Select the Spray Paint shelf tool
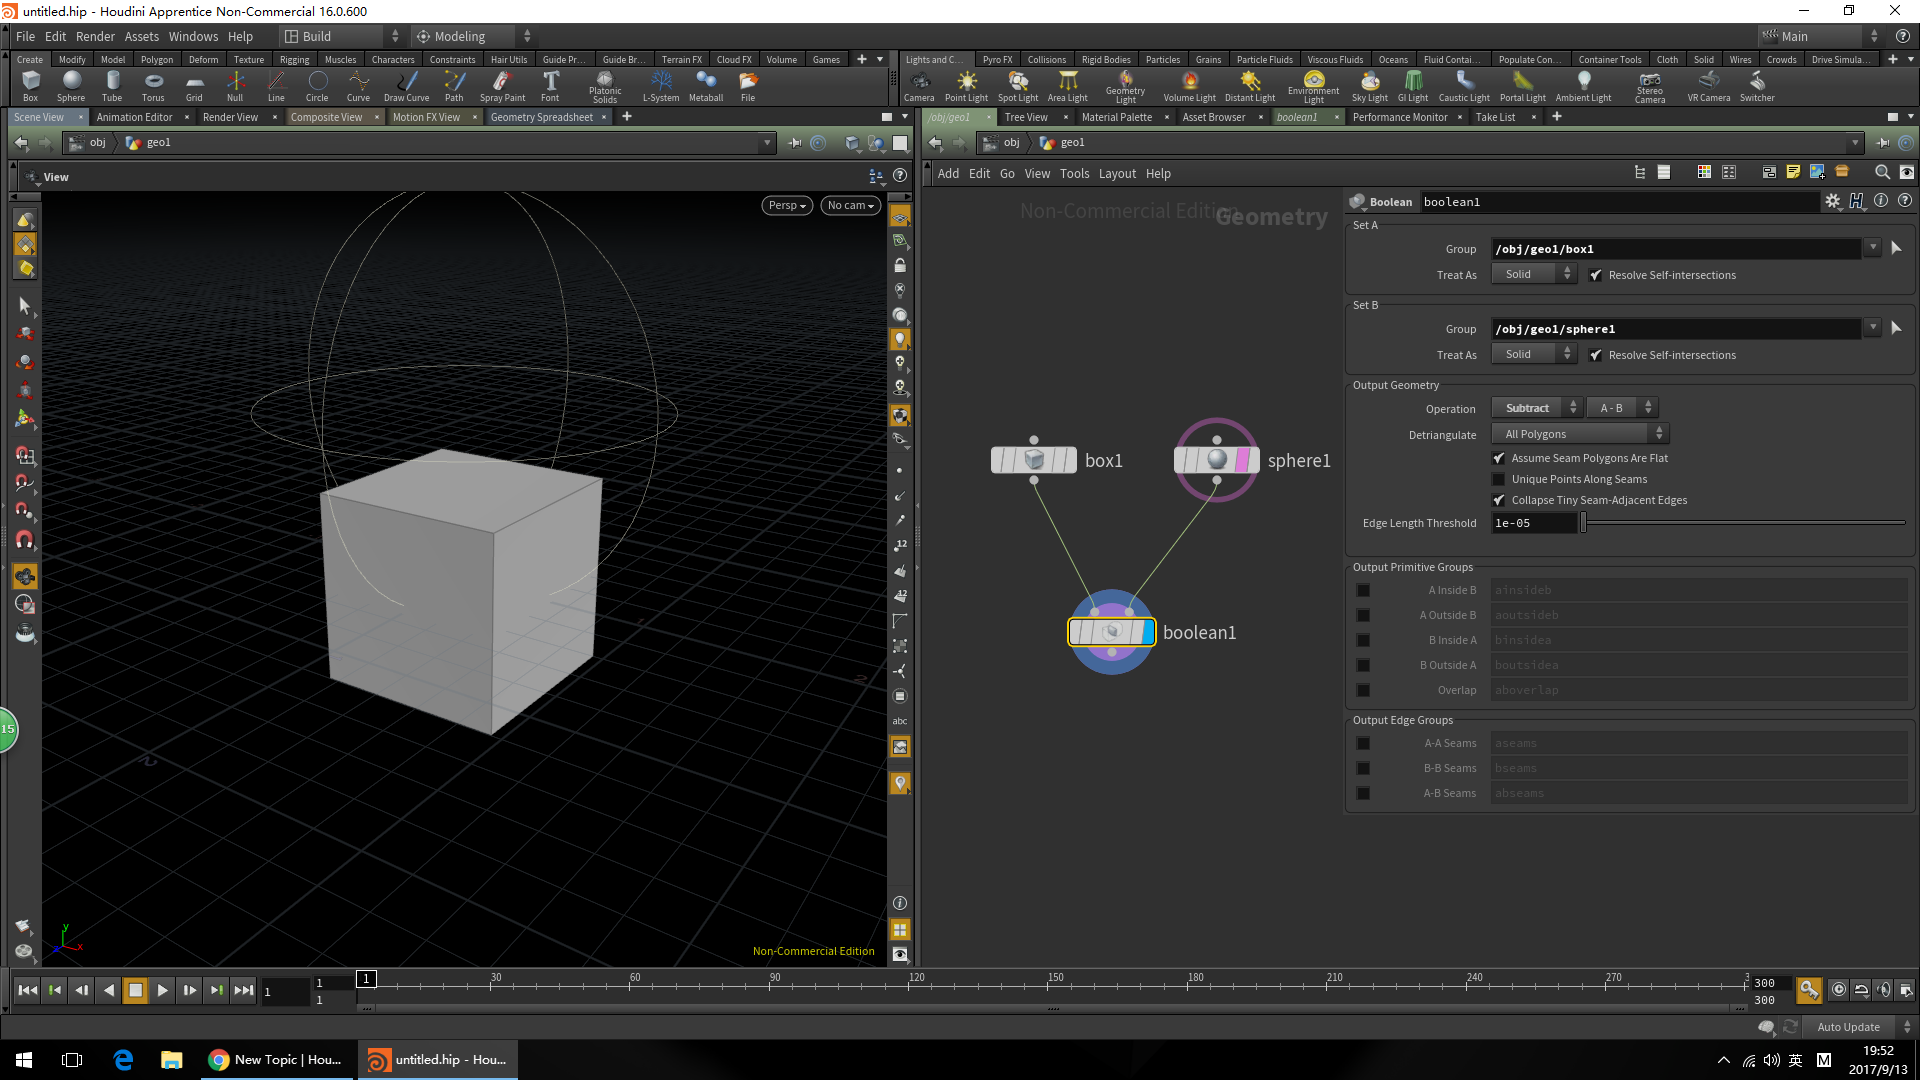The height and width of the screenshot is (1080, 1920). tap(502, 86)
